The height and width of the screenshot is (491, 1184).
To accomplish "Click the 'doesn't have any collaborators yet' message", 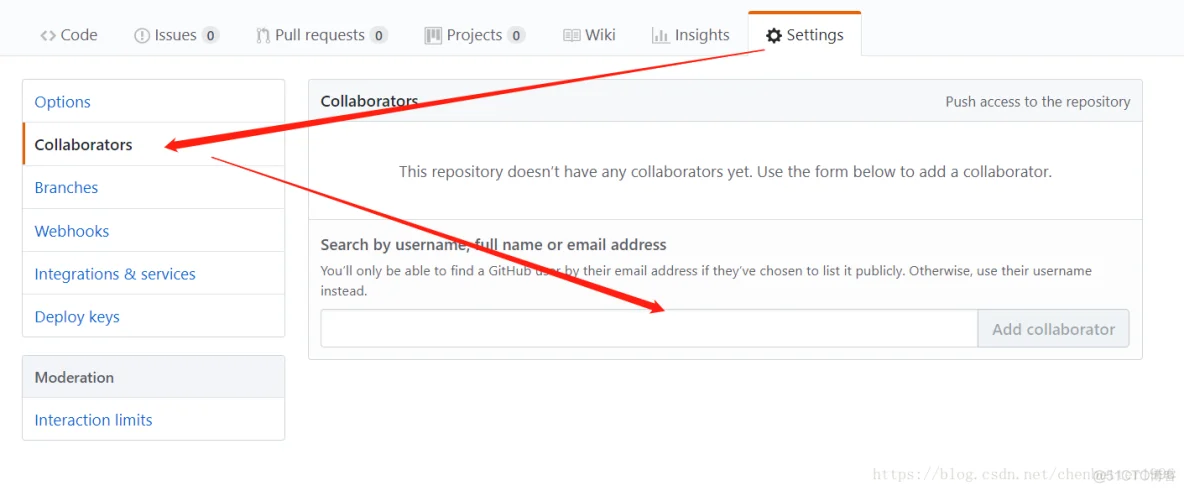I will click(725, 171).
